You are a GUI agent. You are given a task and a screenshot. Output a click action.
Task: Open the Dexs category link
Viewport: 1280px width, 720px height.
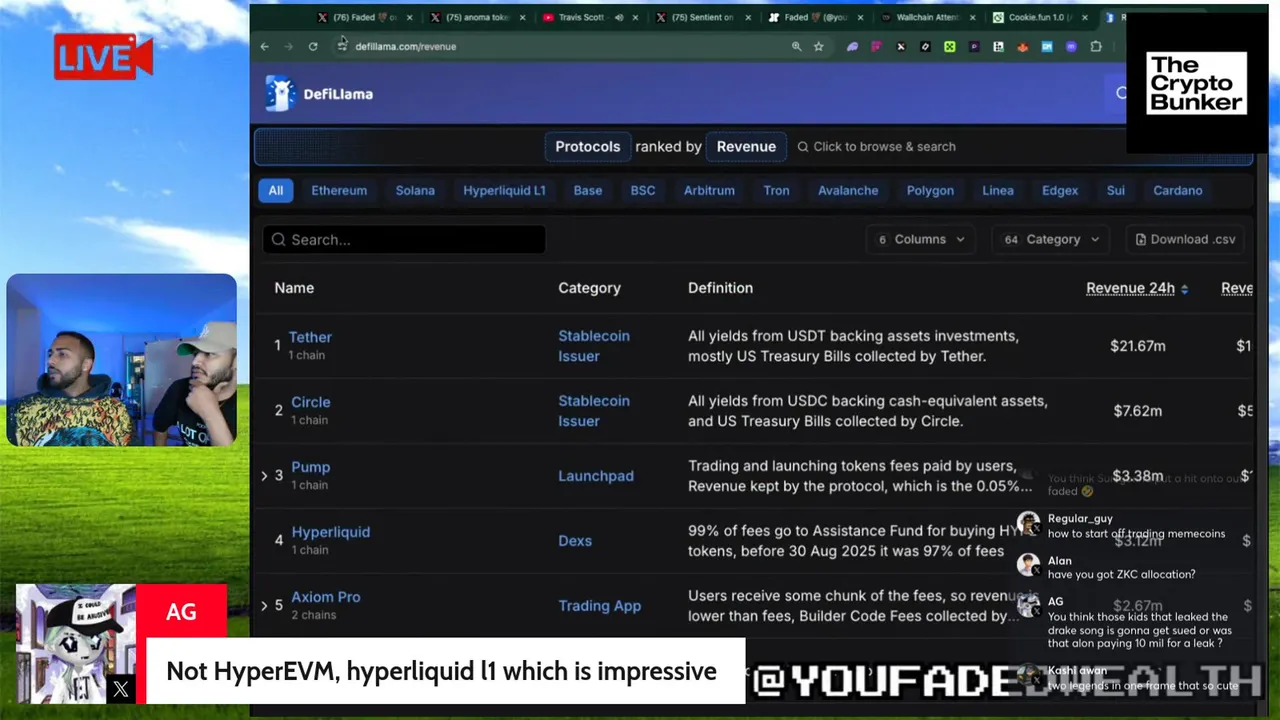(575, 541)
